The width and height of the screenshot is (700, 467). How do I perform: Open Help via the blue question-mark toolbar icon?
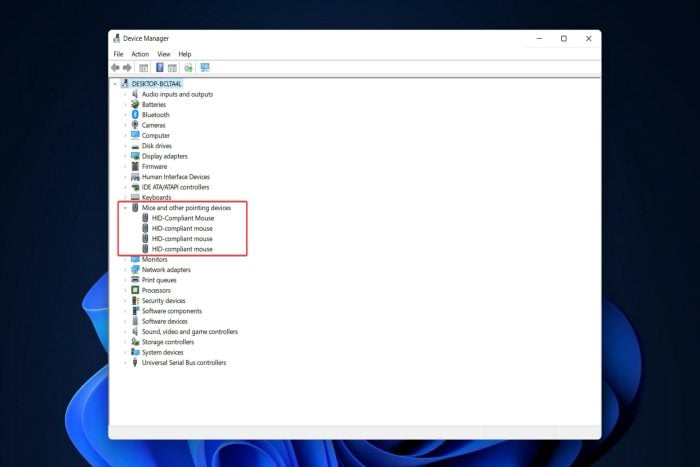pos(159,67)
